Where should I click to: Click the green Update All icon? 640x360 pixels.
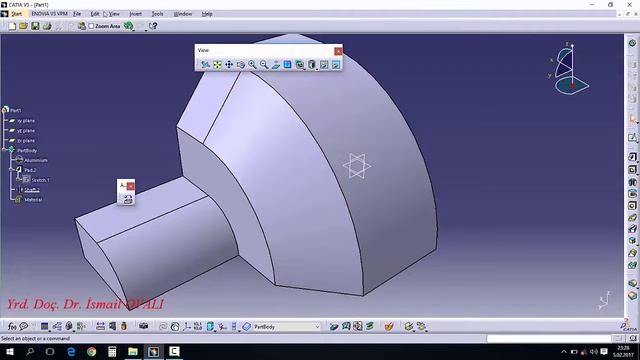(129, 26)
